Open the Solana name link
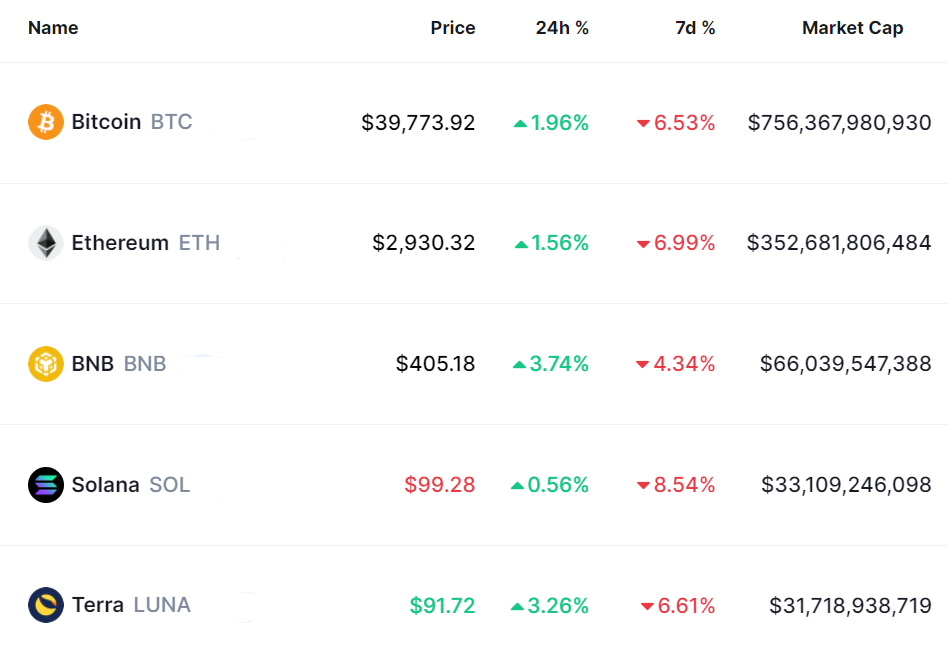 tap(105, 485)
